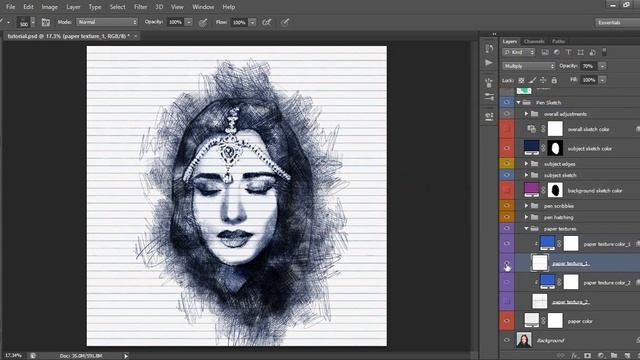The image size is (640, 360).
Task: Hide the paper color layer
Action: 507,321
